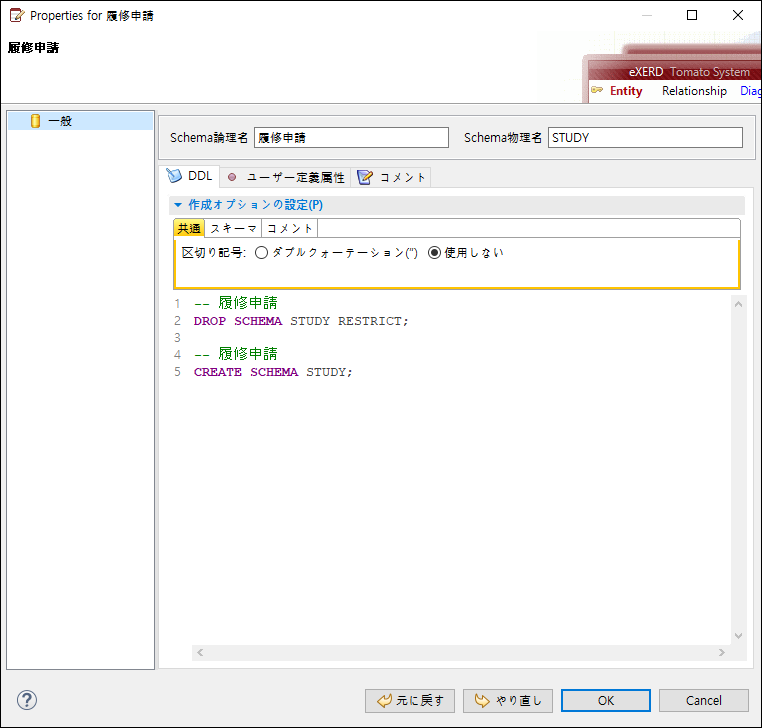Click the yellow database icon beside 一般

coord(35,121)
